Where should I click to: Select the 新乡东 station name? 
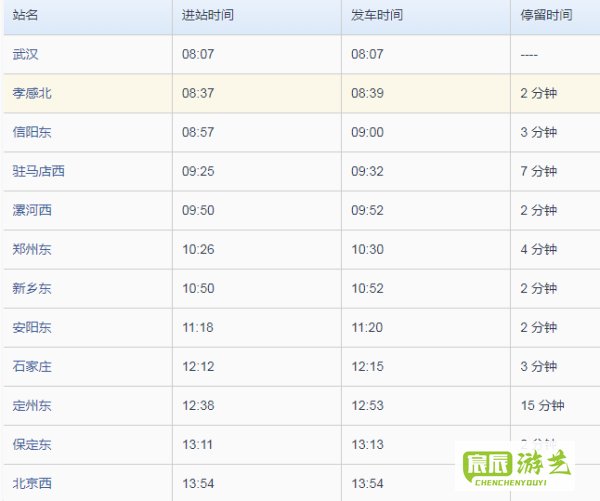[32, 288]
